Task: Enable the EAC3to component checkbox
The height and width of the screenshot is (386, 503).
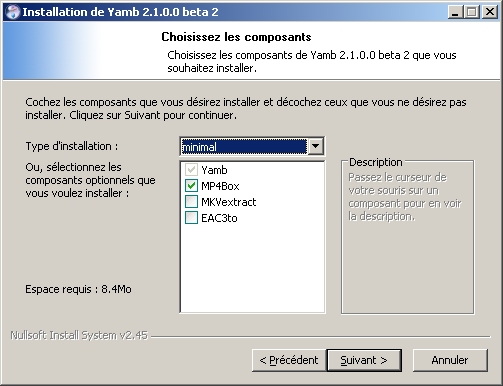Action: tap(191, 218)
